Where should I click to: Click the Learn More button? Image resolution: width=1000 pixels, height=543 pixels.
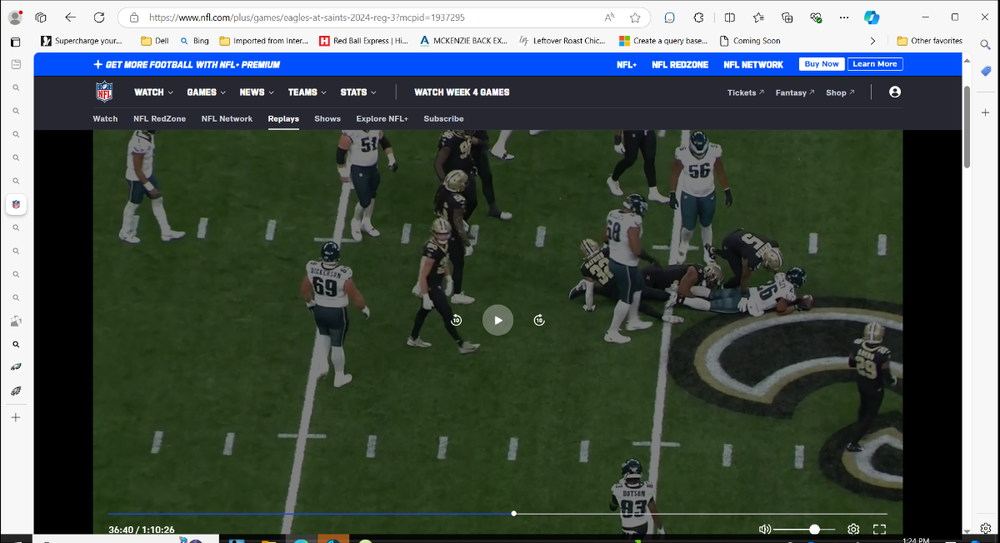(x=875, y=64)
